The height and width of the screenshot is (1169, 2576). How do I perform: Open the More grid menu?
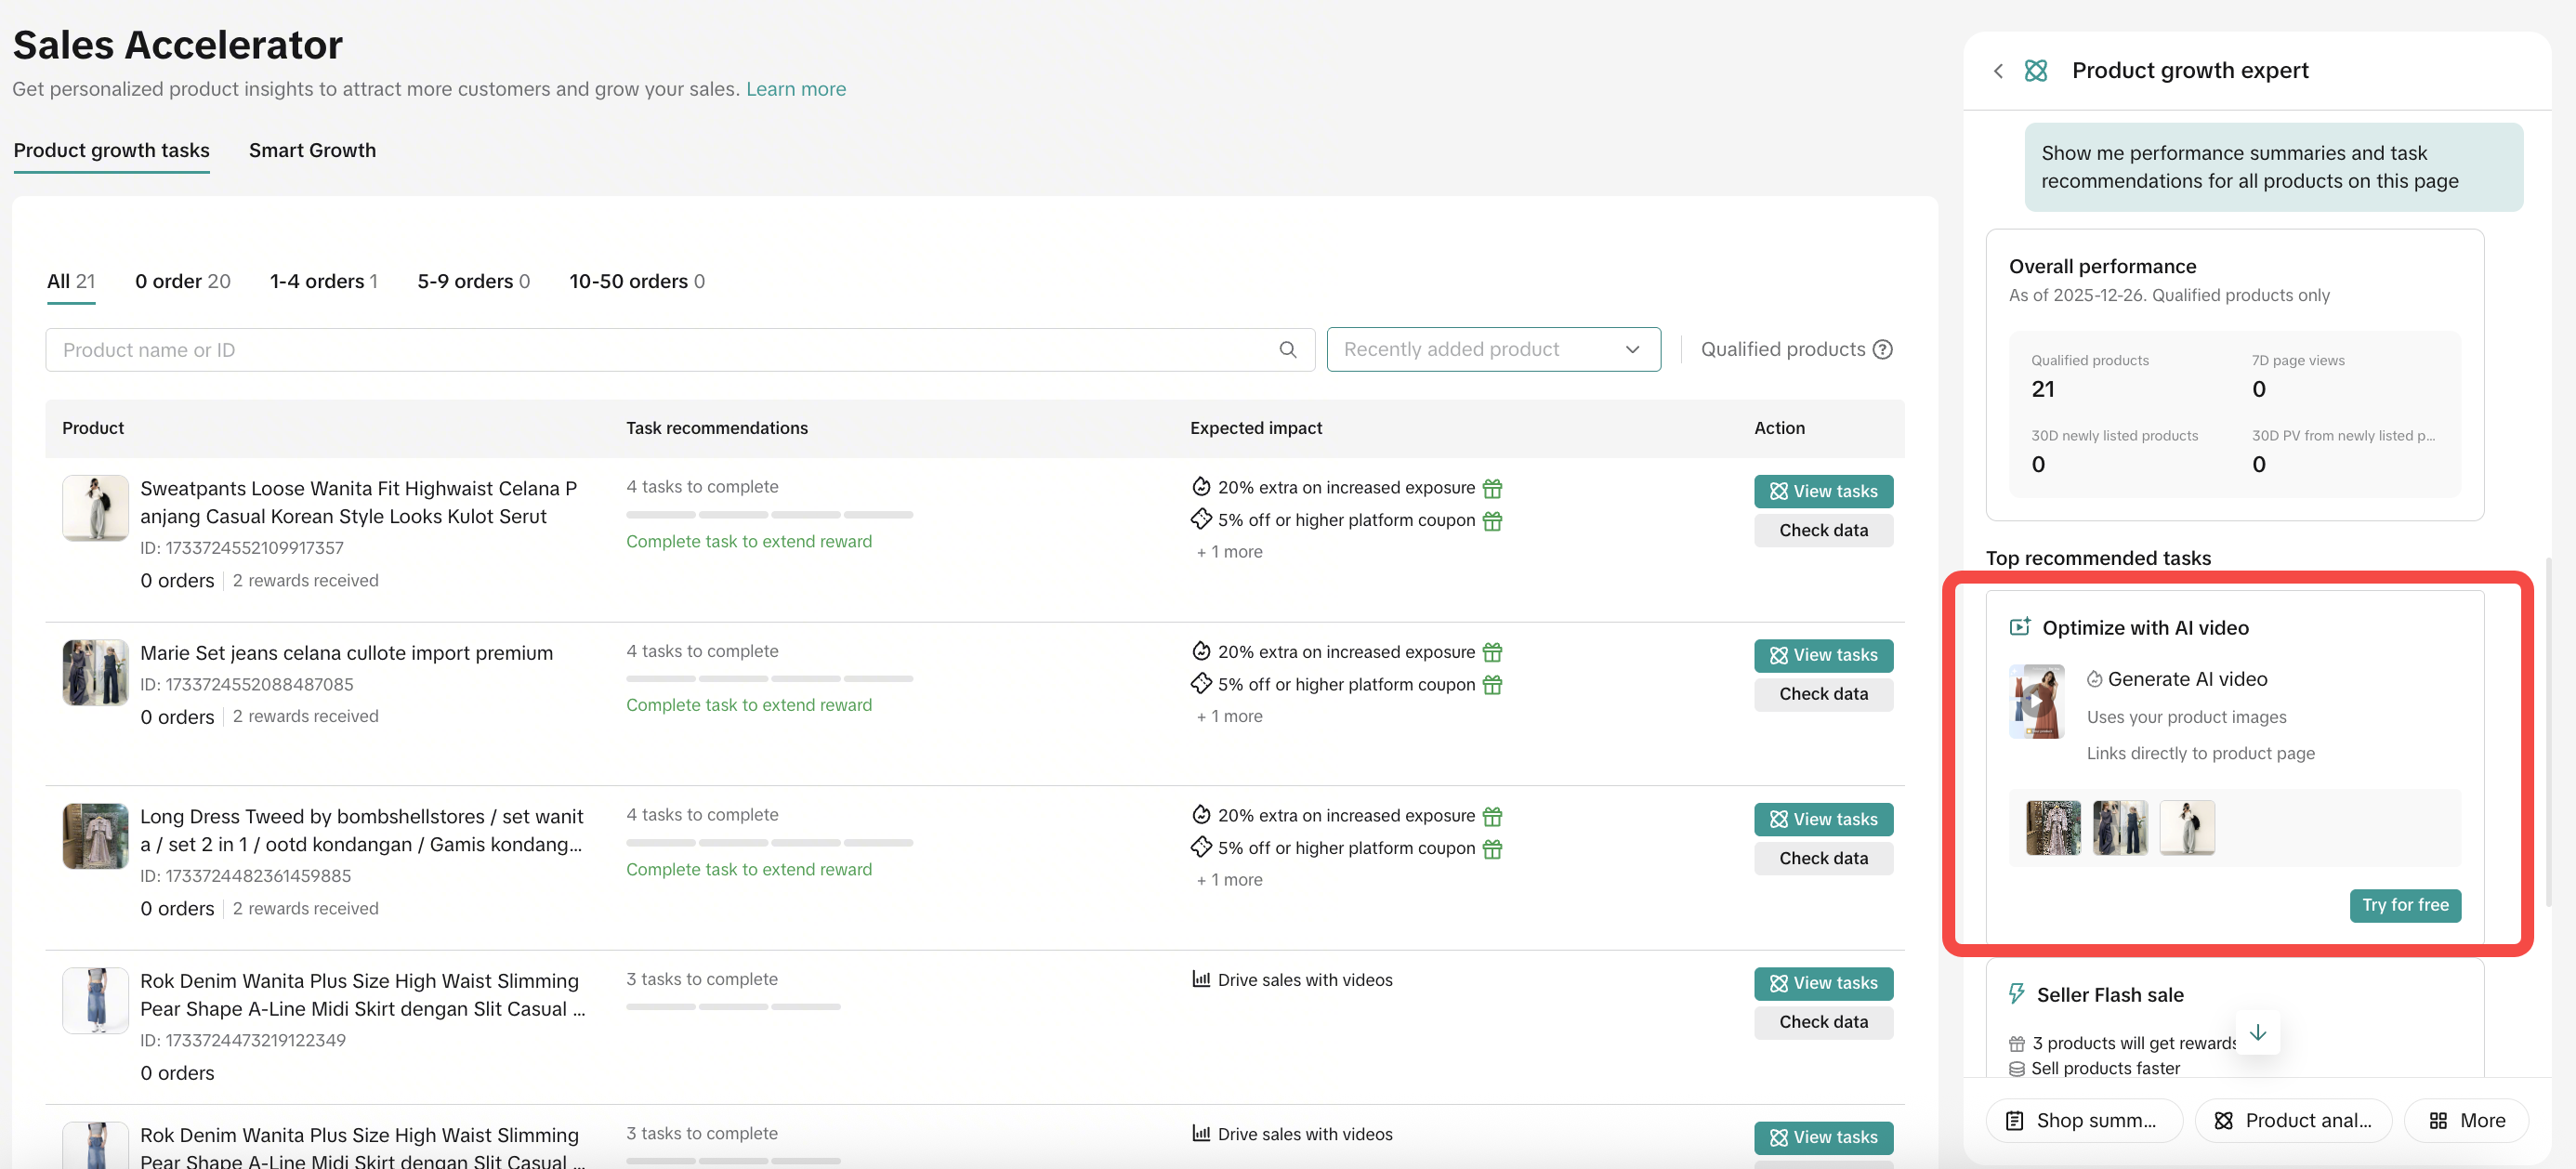click(x=2466, y=1120)
